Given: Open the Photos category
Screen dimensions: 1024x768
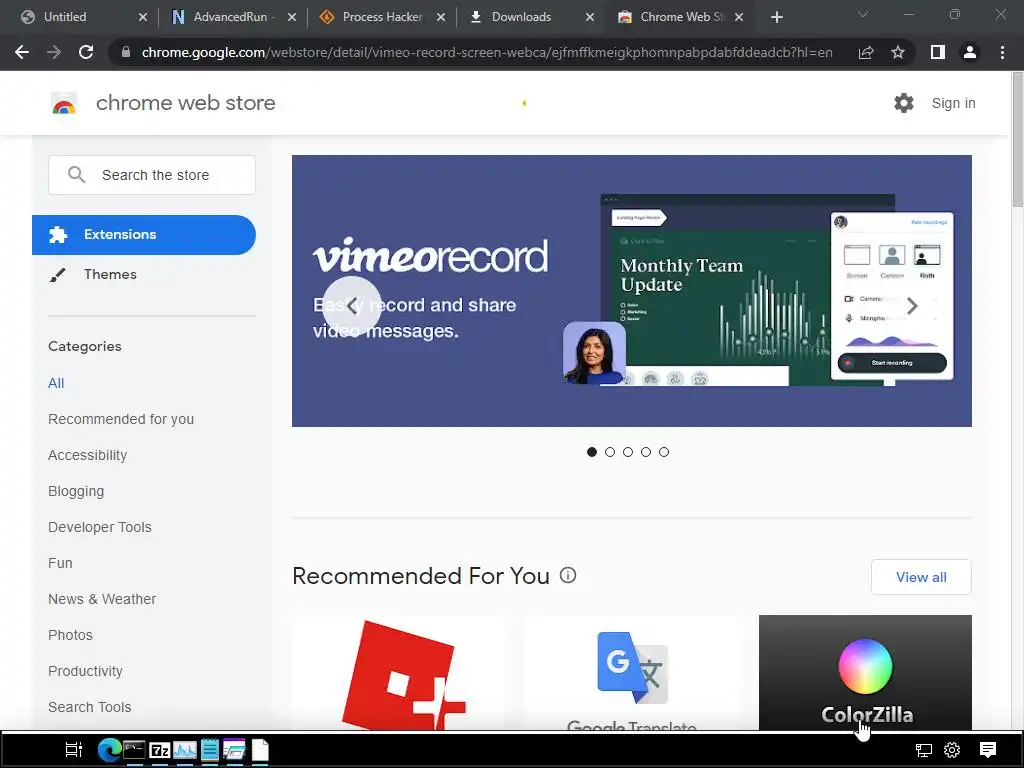Looking at the screenshot, I should [70, 635].
